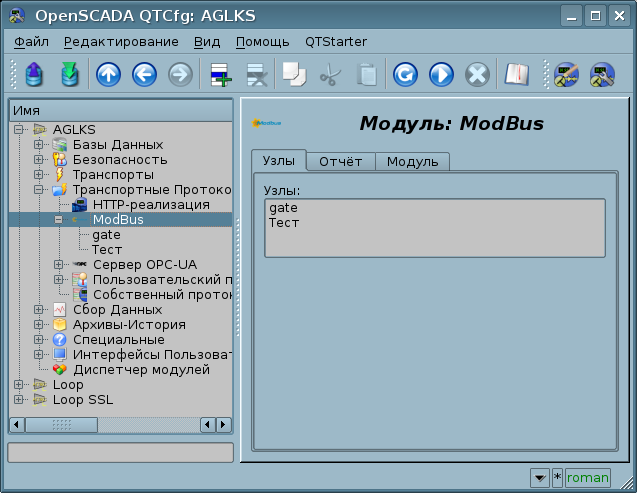The image size is (637, 493).
Task: Open the Файл menu
Action: pyautogui.click(x=31, y=42)
